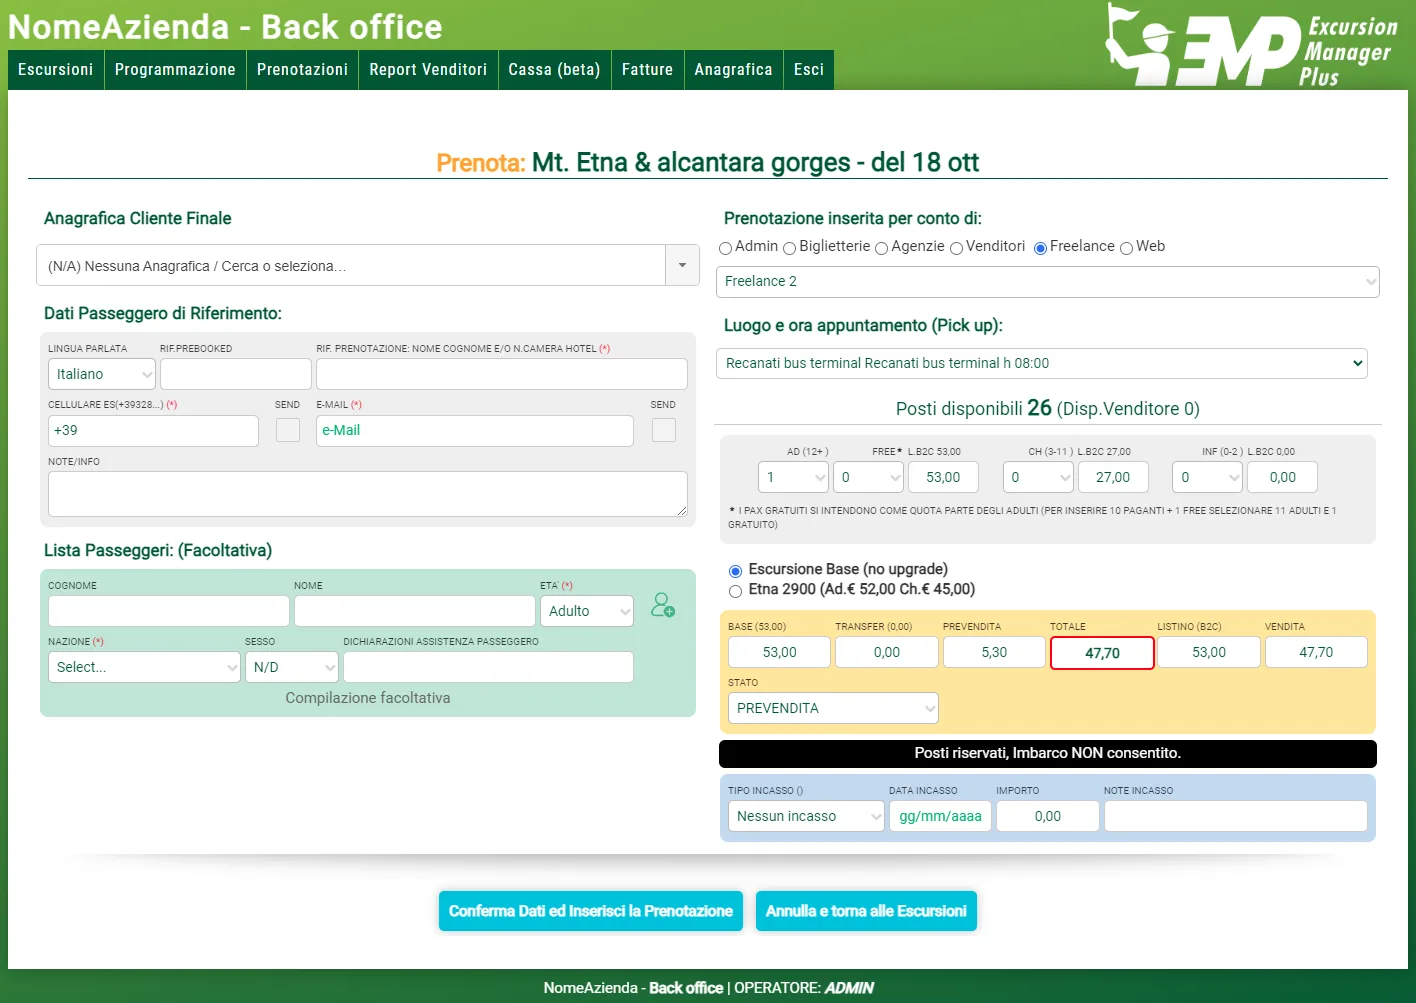Click Esci to log out
The image size is (1416, 1003).
click(x=809, y=70)
